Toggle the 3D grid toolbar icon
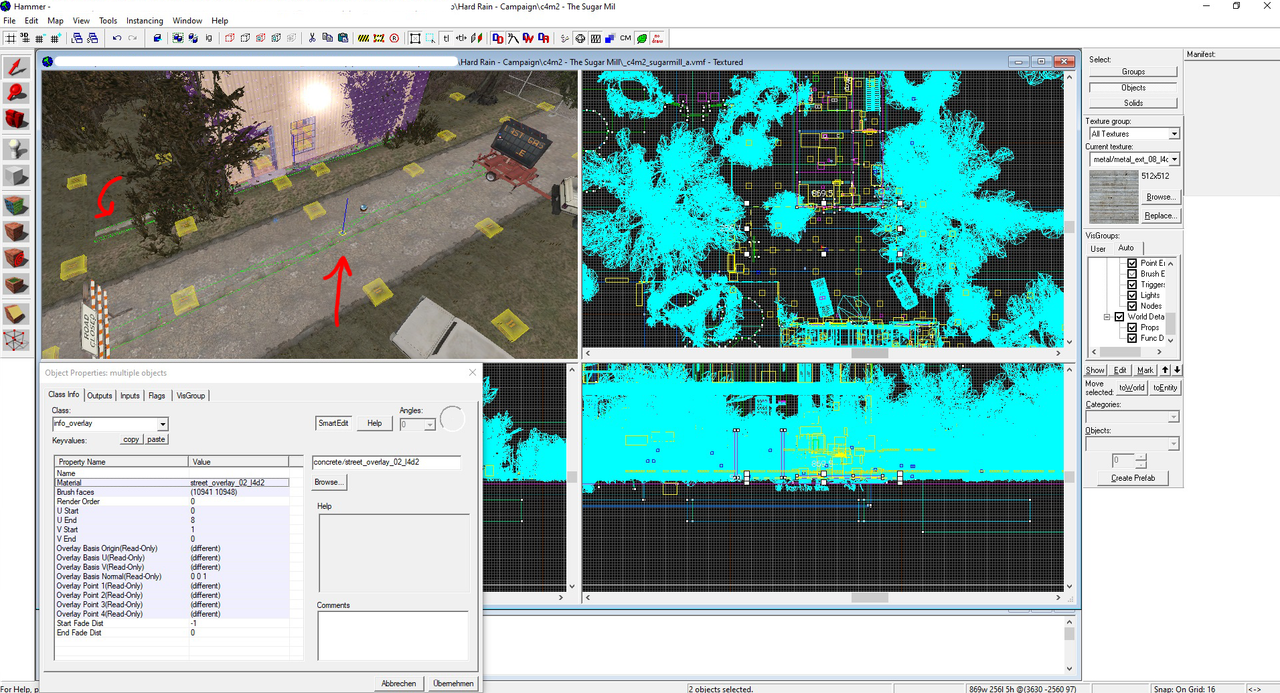1280x693 pixels. click(26, 38)
